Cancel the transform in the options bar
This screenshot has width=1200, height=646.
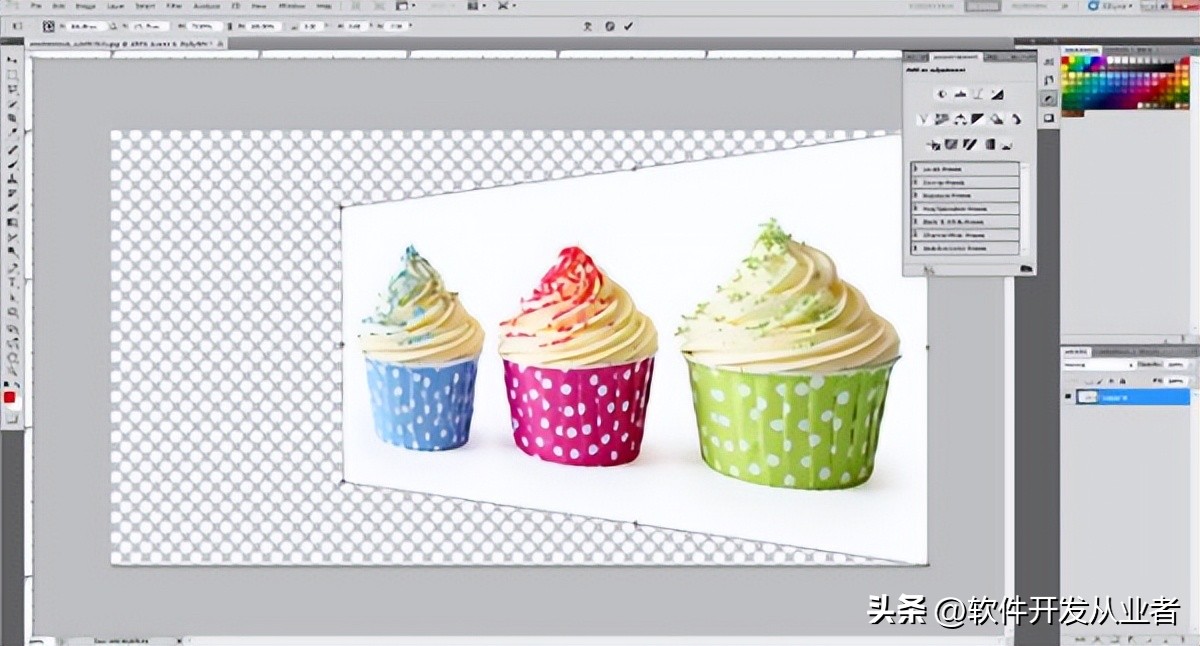[x=609, y=26]
